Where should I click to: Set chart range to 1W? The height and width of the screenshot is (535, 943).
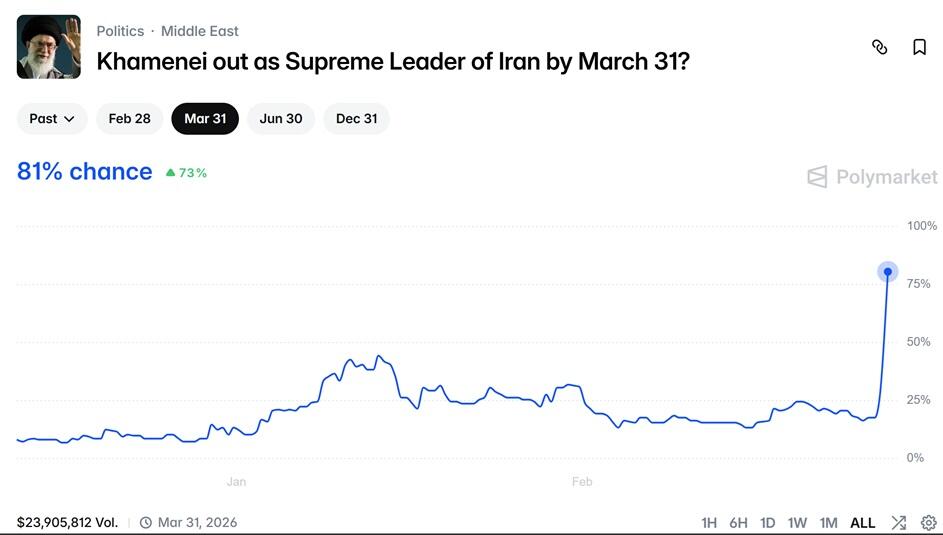click(797, 522)
